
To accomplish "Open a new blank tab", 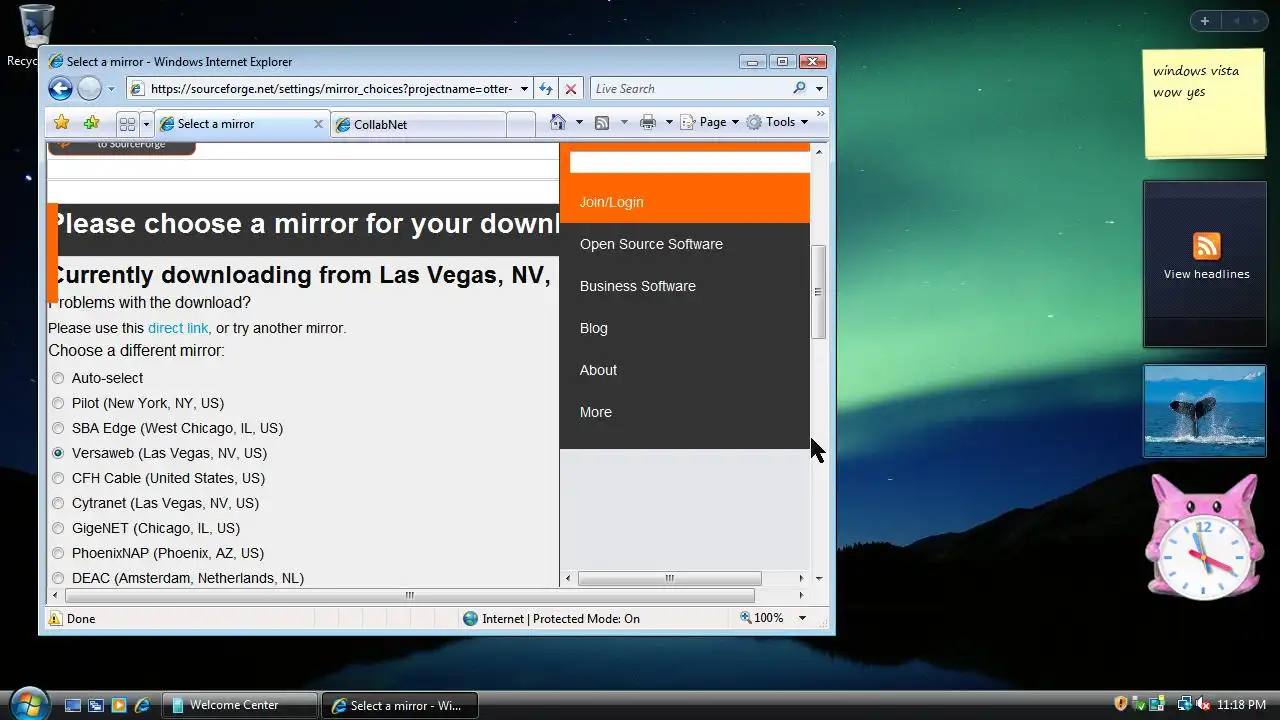I will [520, 125].
